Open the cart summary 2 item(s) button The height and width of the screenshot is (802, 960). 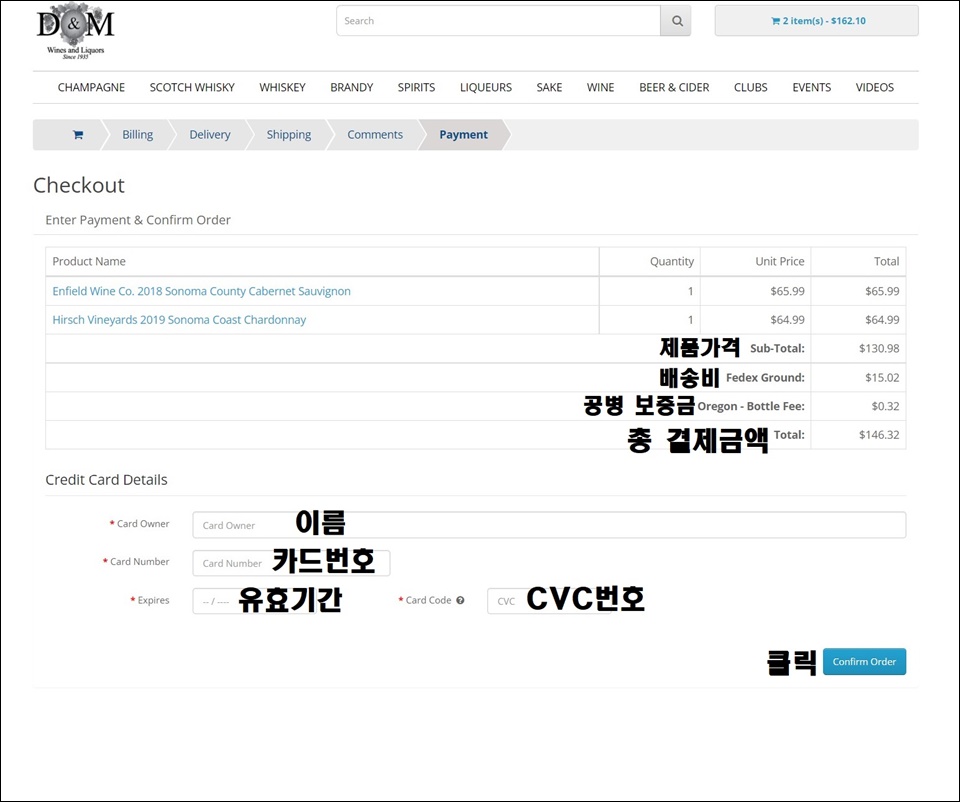click(x=817, y=21)
